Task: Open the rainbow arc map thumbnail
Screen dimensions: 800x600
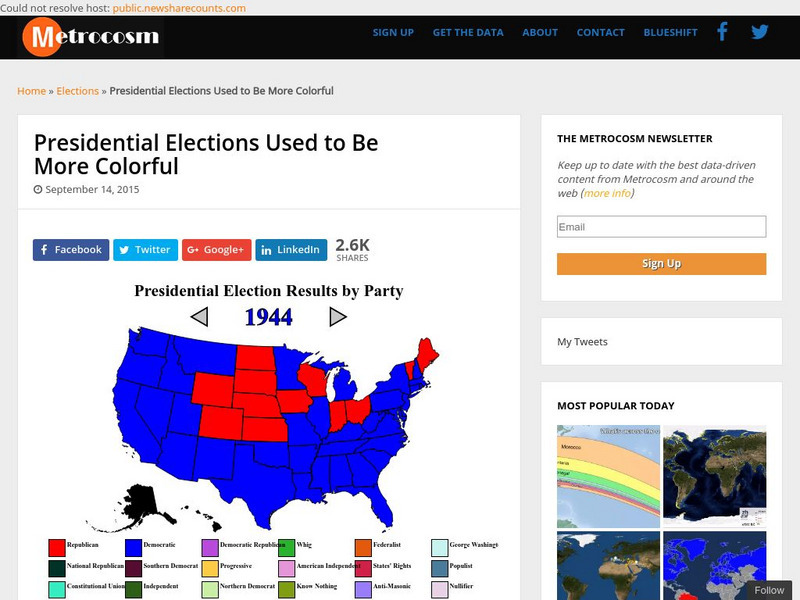Action: coord(608,476)
